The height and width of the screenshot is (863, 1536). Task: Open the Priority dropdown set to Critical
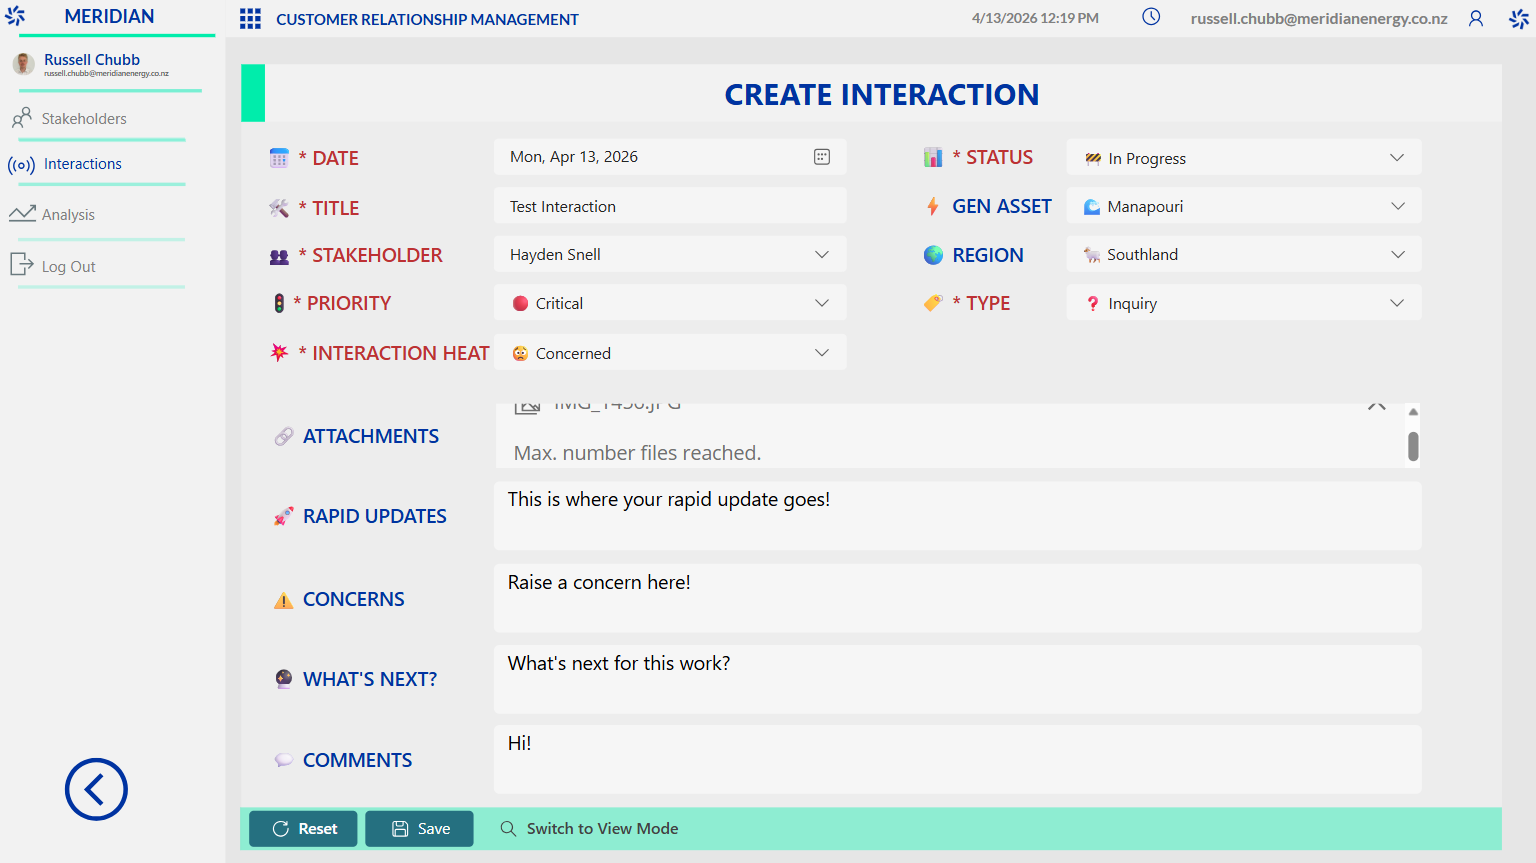click(822, 303)
